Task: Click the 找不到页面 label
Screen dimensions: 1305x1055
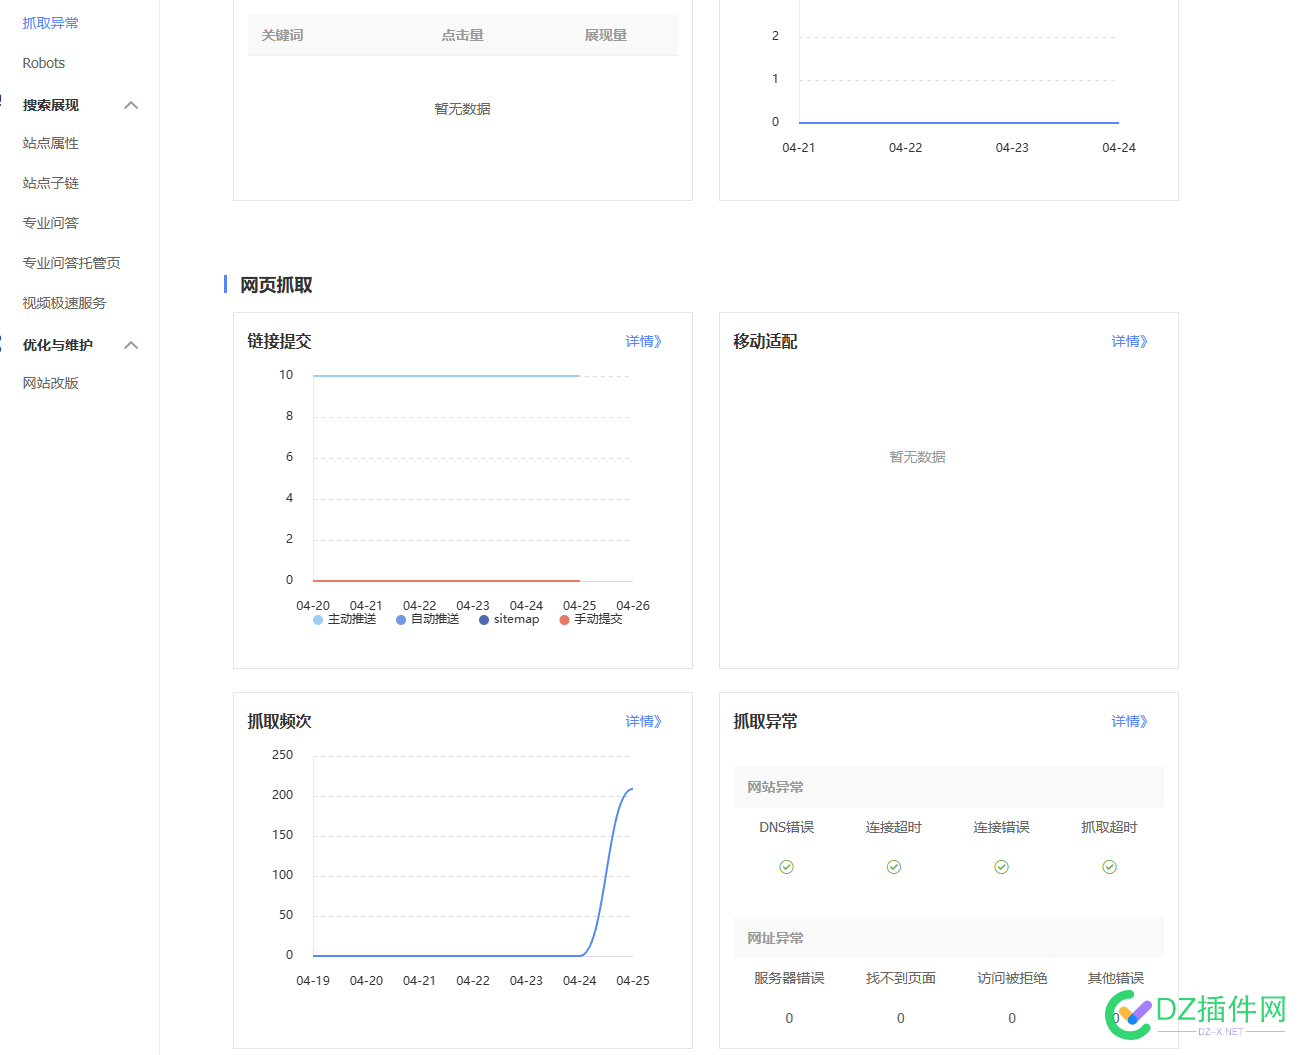Action: 901,978
